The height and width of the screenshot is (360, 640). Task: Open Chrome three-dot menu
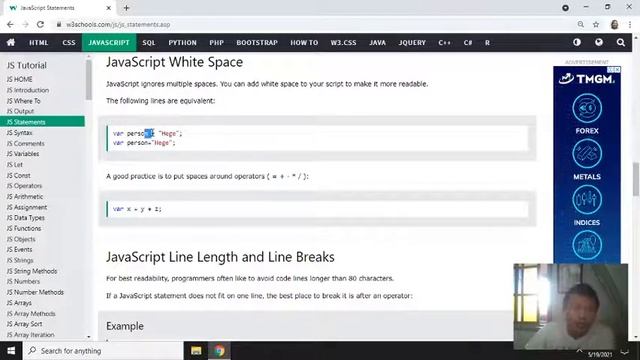(630, 24)
